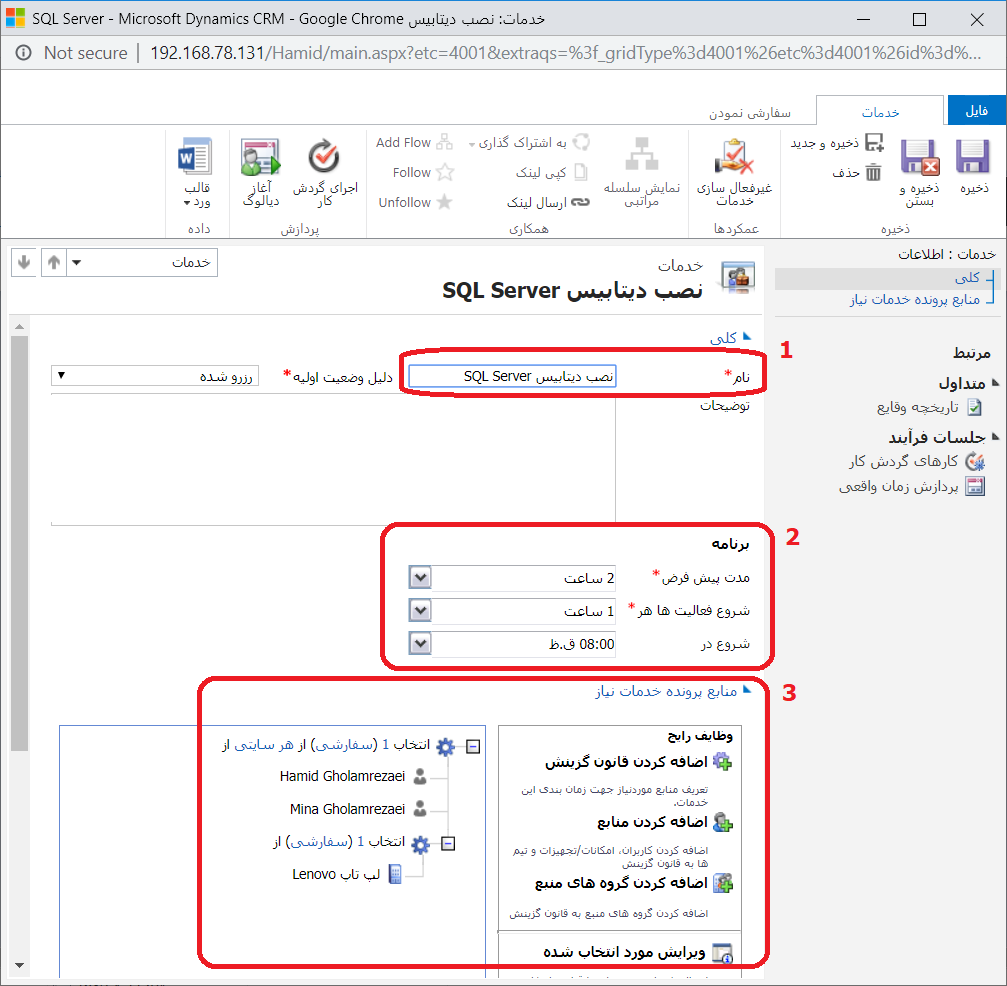The image size is (1007, 986).
Task: Click اضافه کردن منابع (Add Resources)
Action: pyautogui.click(x=665, y=822)
